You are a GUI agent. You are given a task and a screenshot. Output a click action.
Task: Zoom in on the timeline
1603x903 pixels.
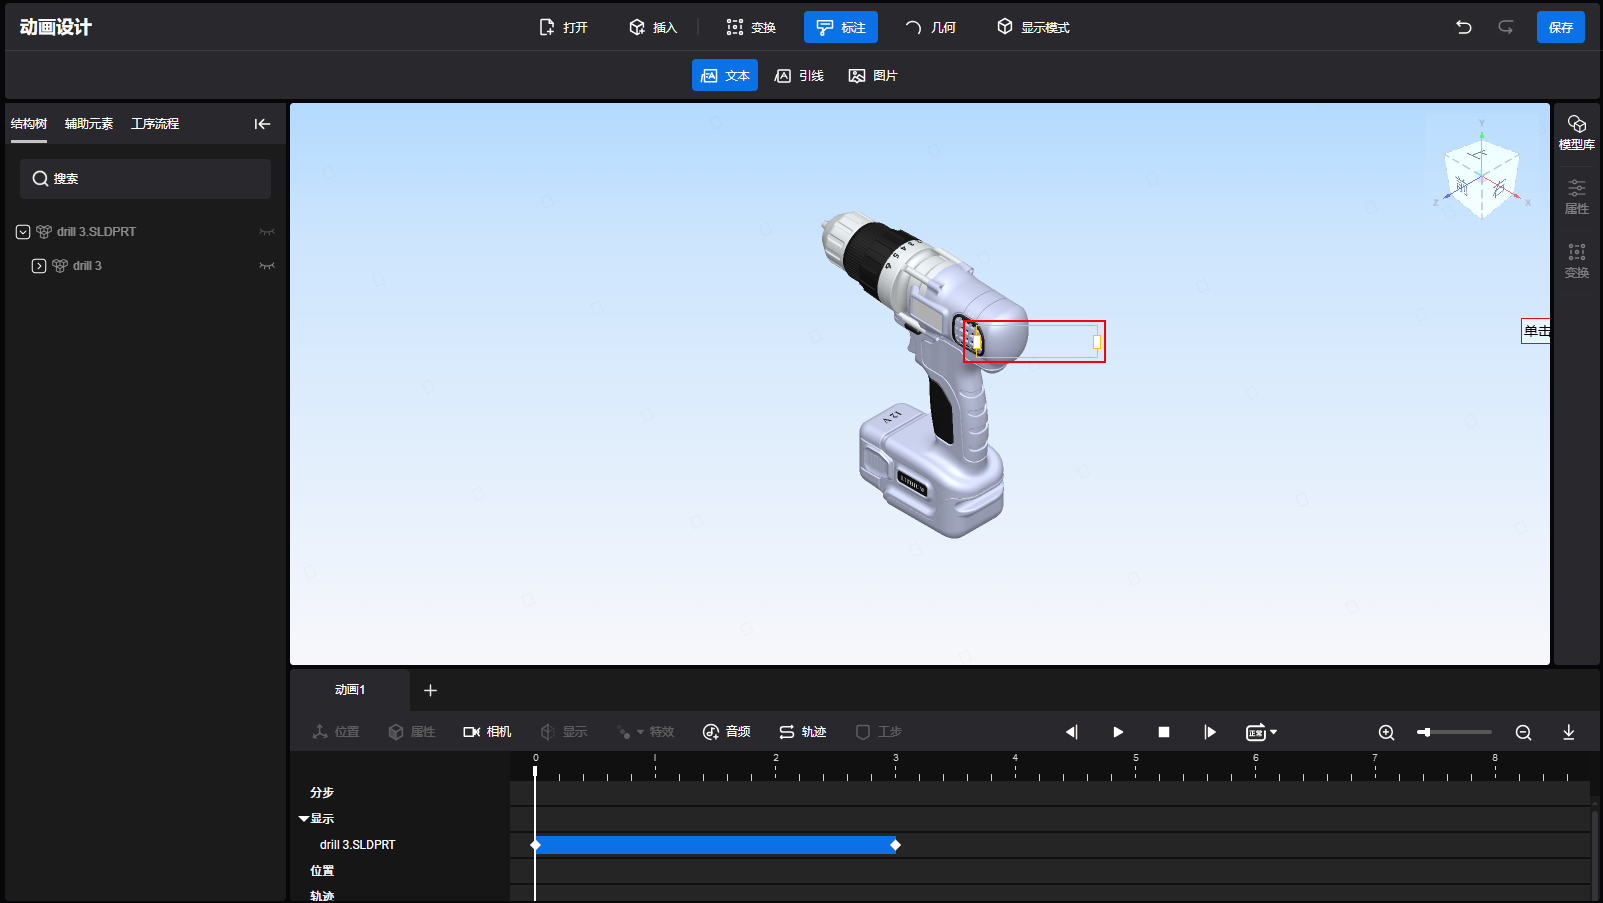coord(1386,732)
